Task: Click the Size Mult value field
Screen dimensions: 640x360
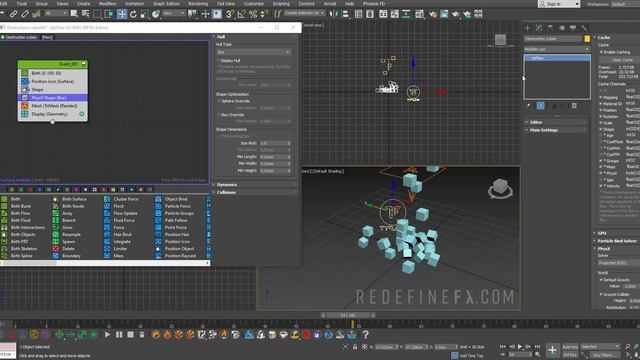Action: (272, 143)
